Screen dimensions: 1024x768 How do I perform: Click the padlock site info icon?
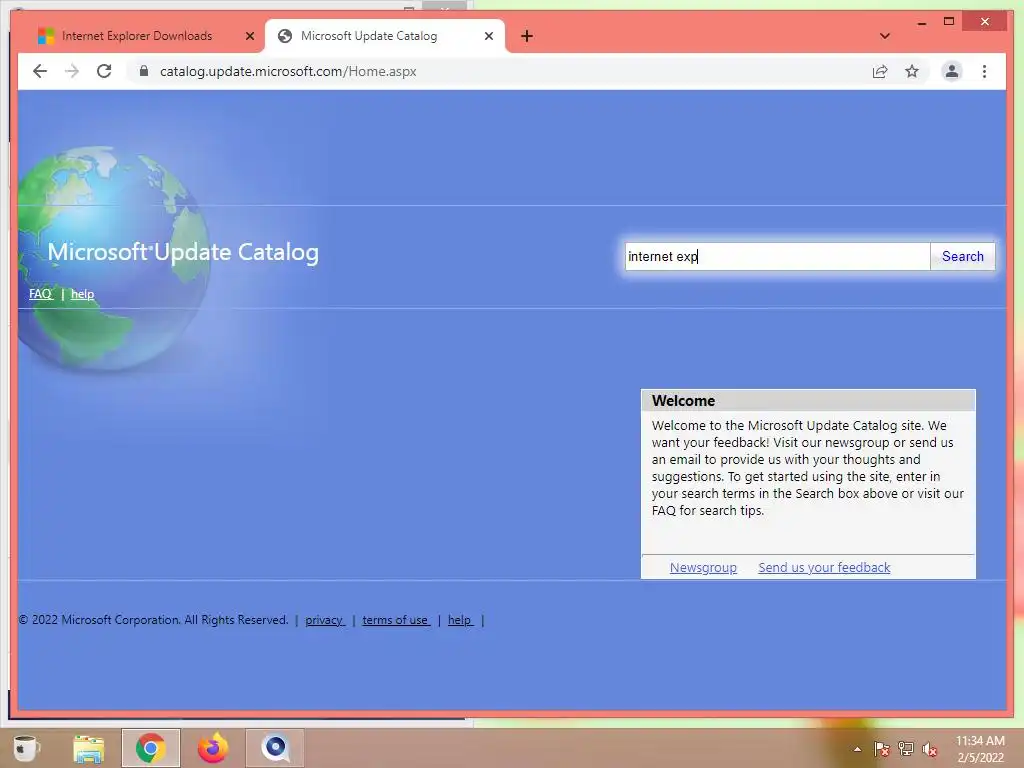click(x=144, y=71)
